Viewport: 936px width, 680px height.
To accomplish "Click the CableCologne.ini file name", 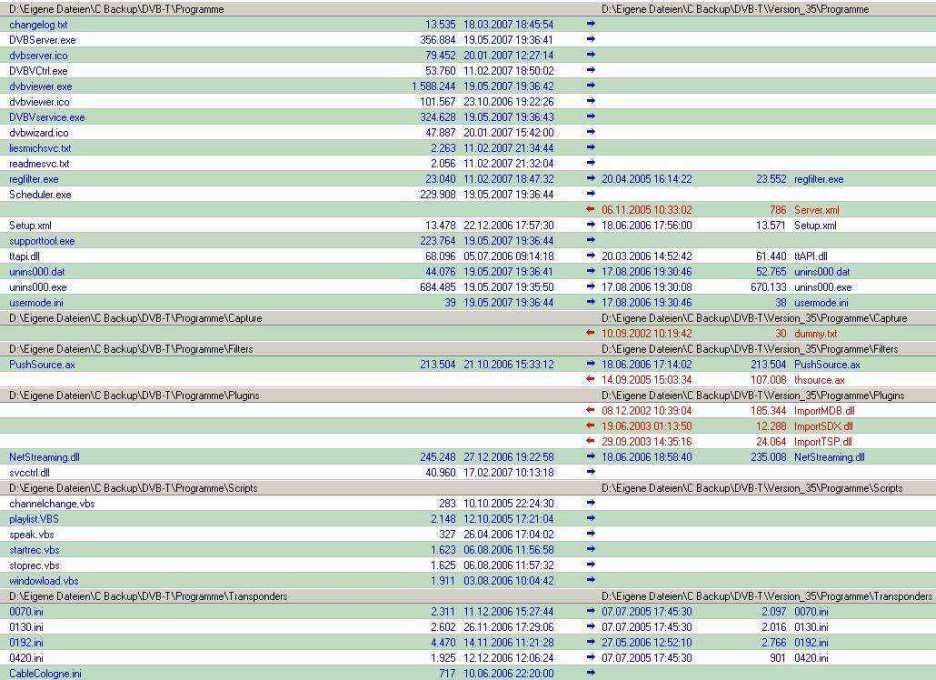I will click(45, 674).
